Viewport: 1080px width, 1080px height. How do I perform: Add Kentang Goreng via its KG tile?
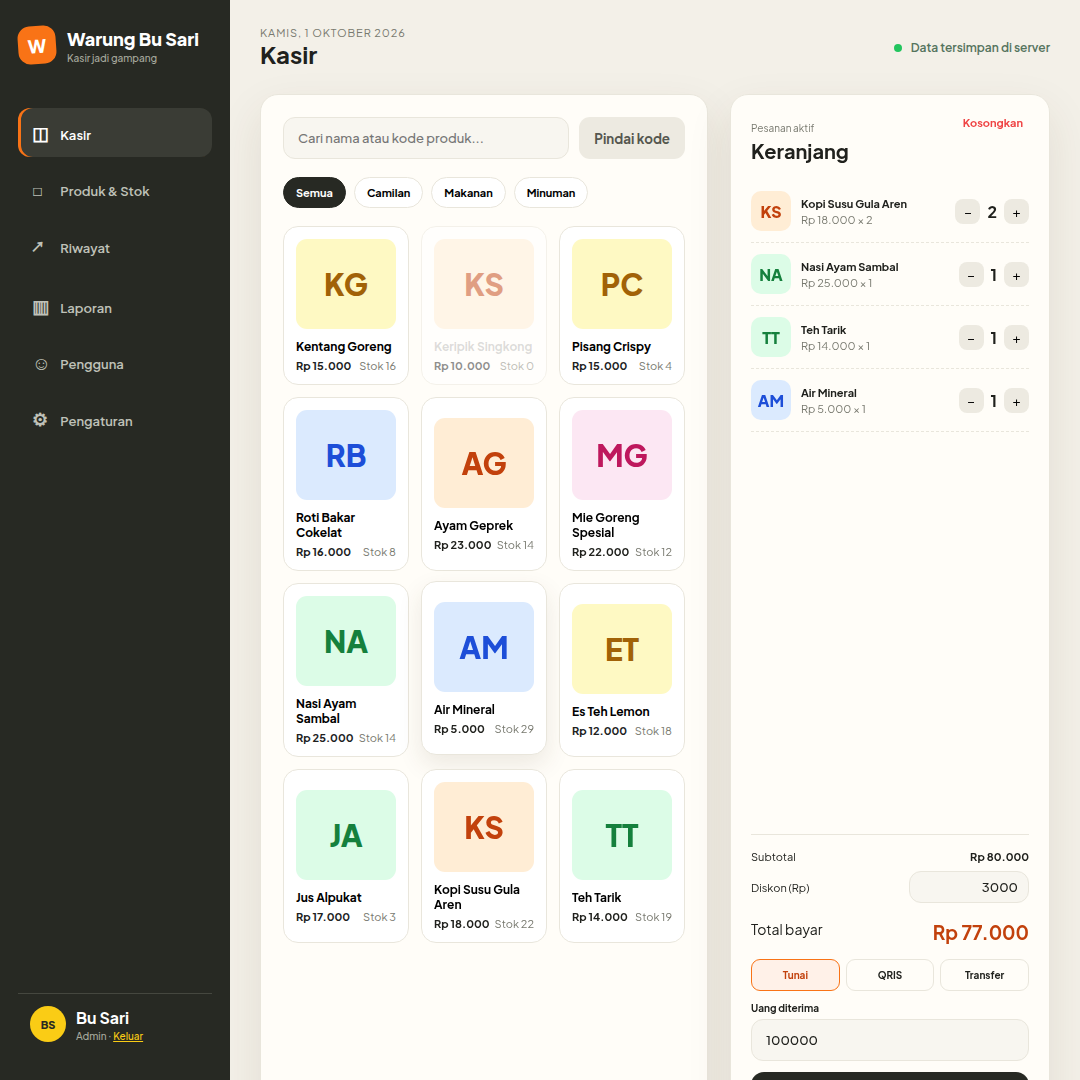(346, 284)
